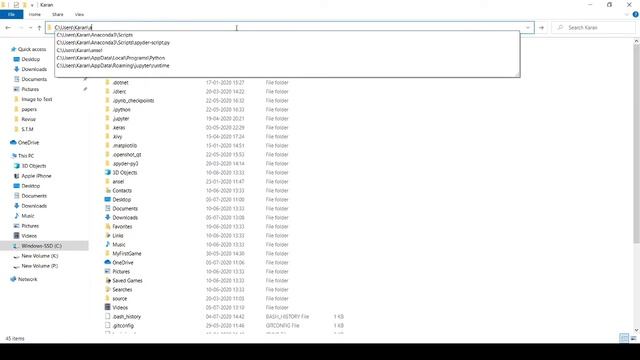Select the Saved Games folder icon
The image size is (640, 360).
[x=108, y=280]
